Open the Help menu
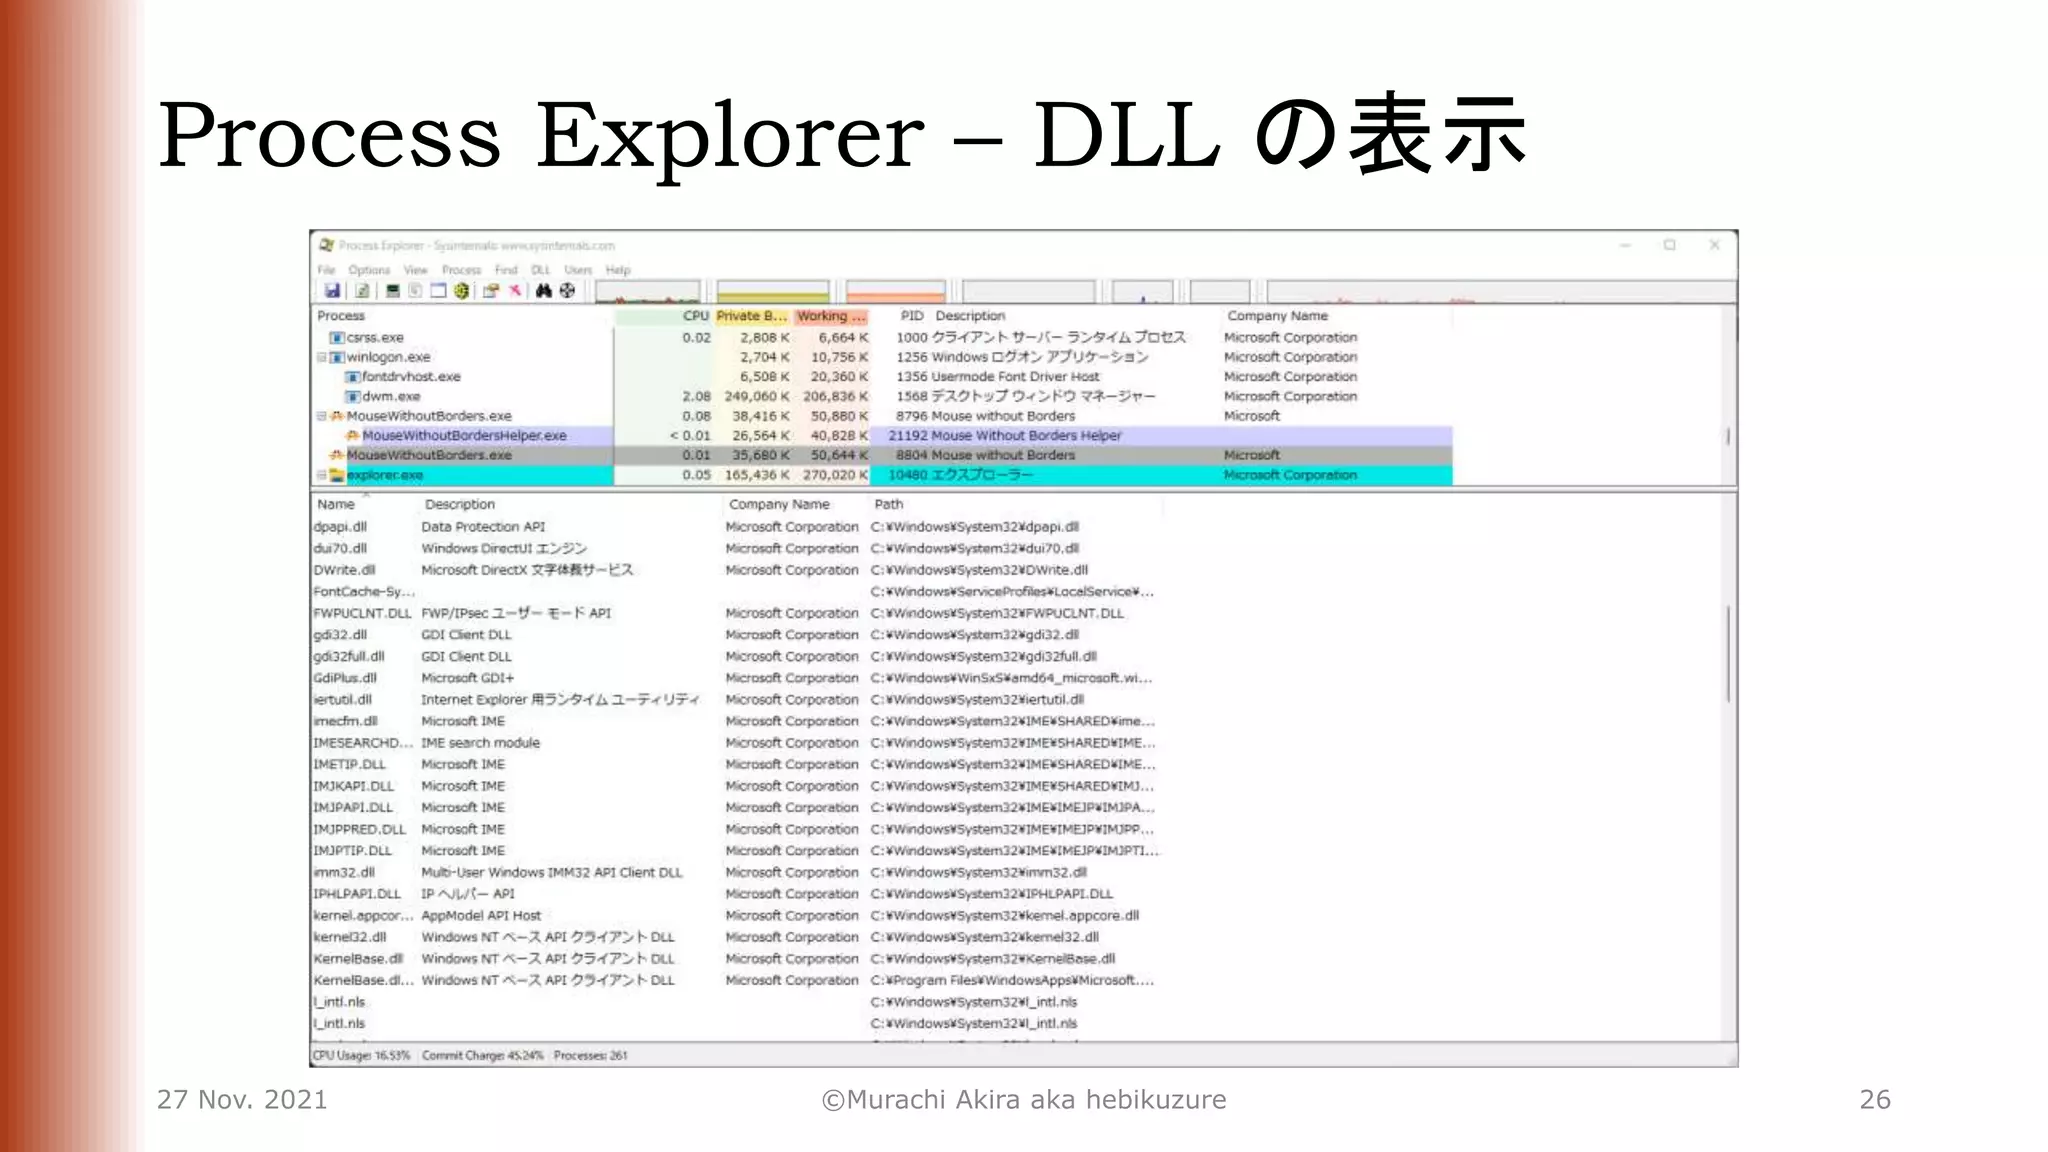 [x=618, y=270]
